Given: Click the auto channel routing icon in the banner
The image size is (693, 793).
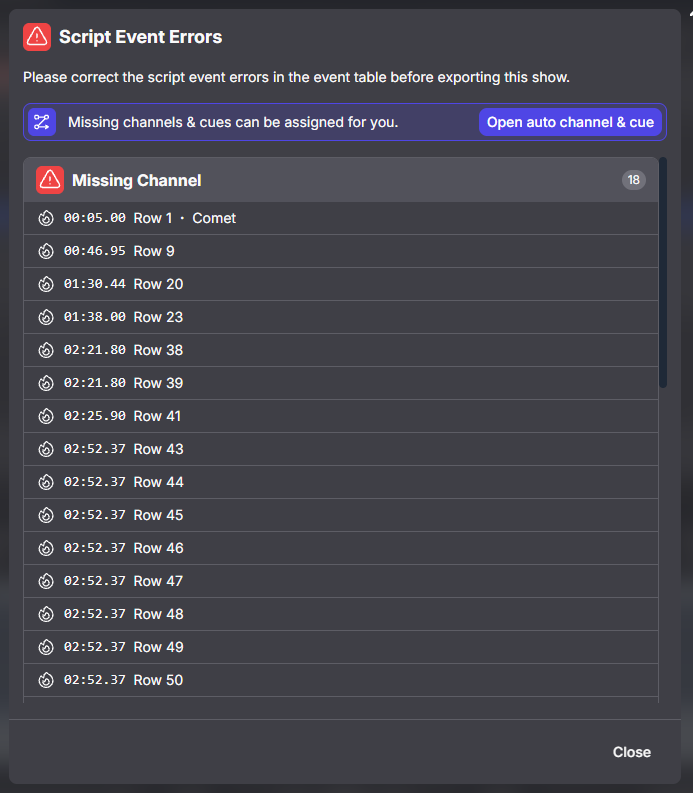Looking at the screenshot, I should [x=42, y=122].
